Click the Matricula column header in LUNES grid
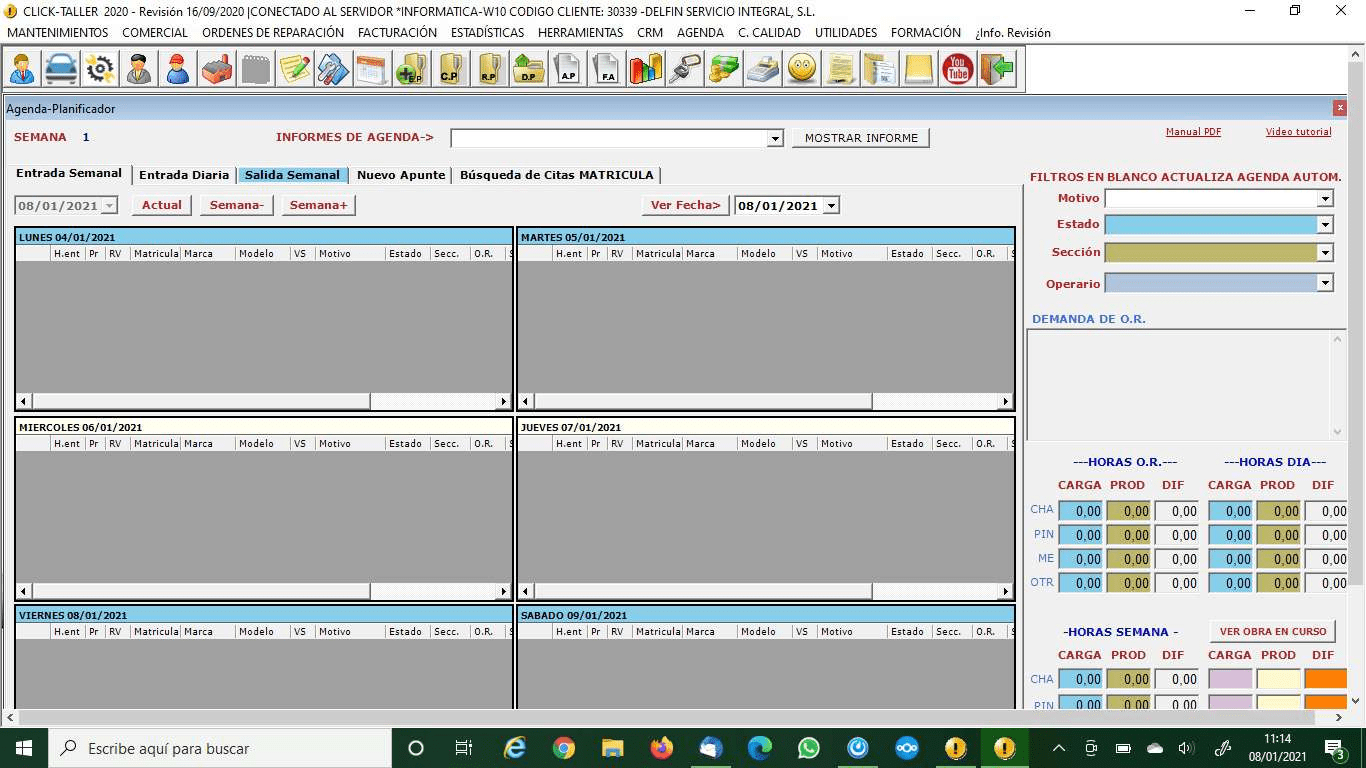Screen dimensions: 1366x768 (x=156, y=254)
